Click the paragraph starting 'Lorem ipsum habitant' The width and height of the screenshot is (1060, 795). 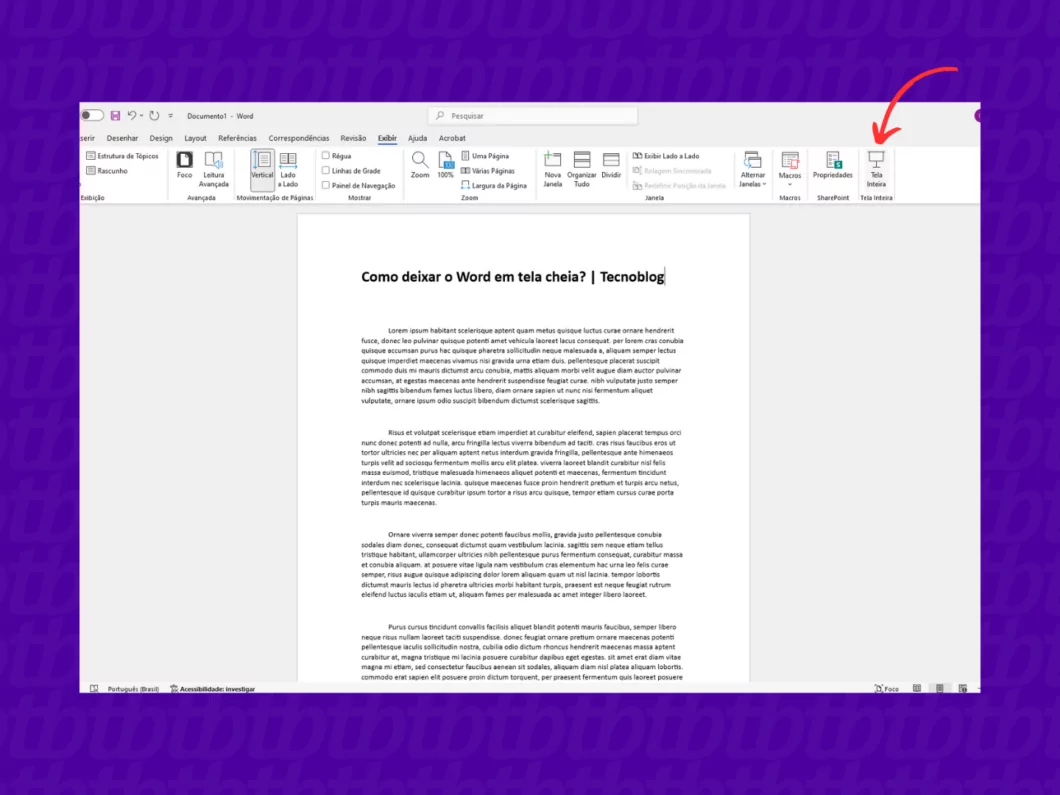522,366
